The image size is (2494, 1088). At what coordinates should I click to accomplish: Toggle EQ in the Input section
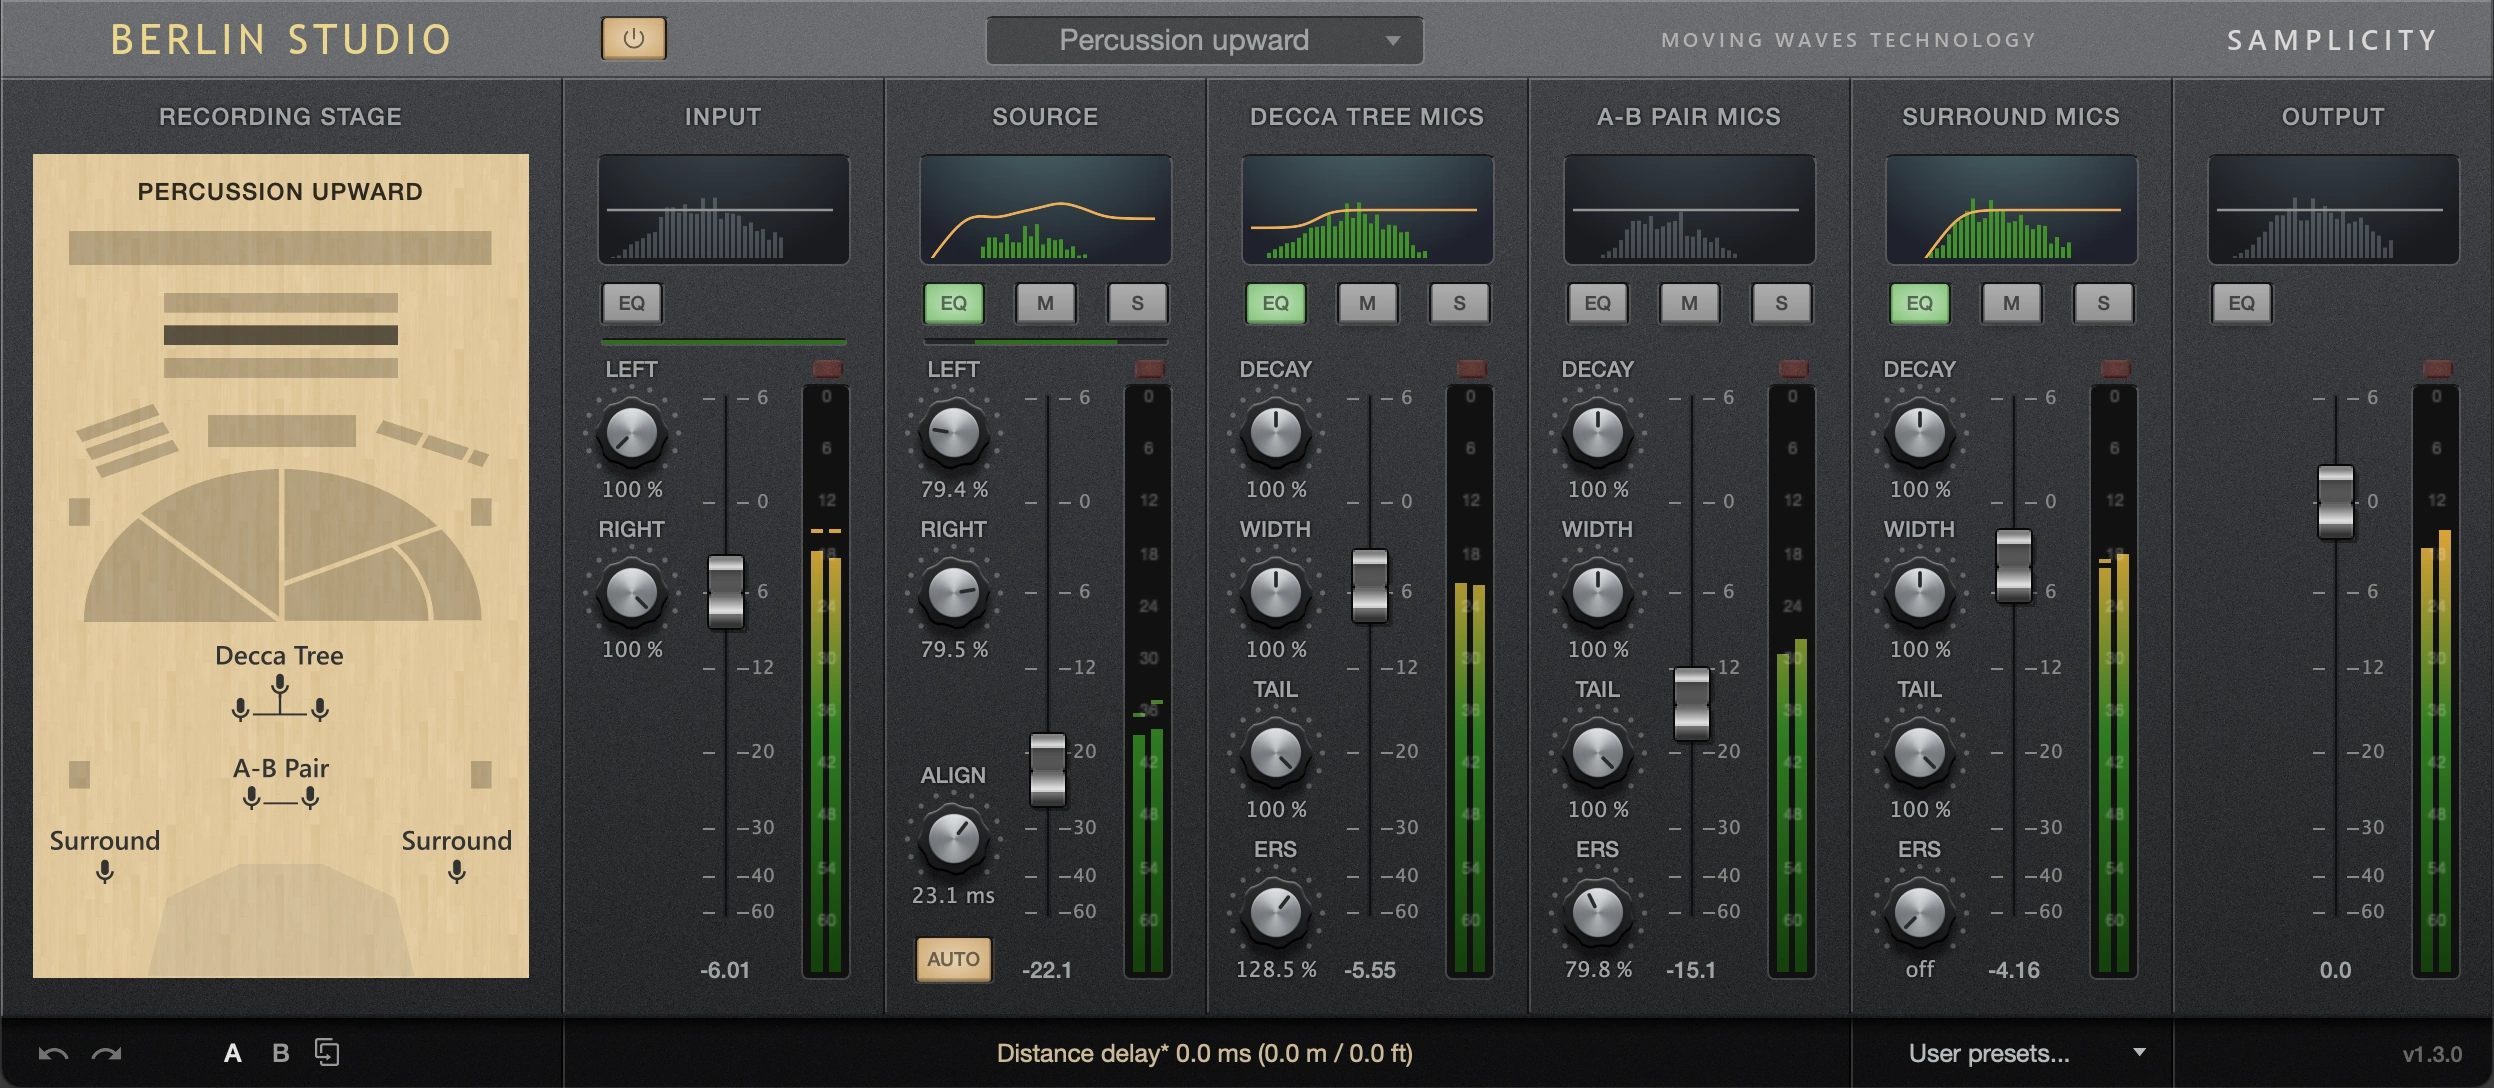pyautogui.click(x=631, y=303)
